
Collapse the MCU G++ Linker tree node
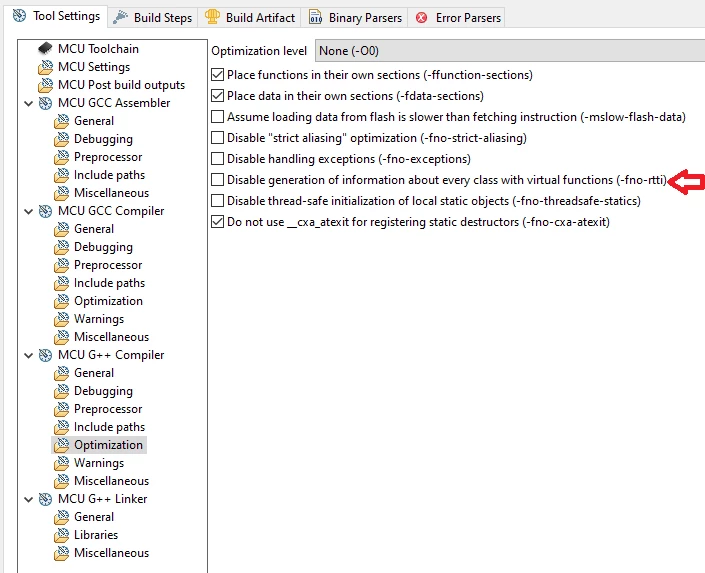click(x=29, y=499)
